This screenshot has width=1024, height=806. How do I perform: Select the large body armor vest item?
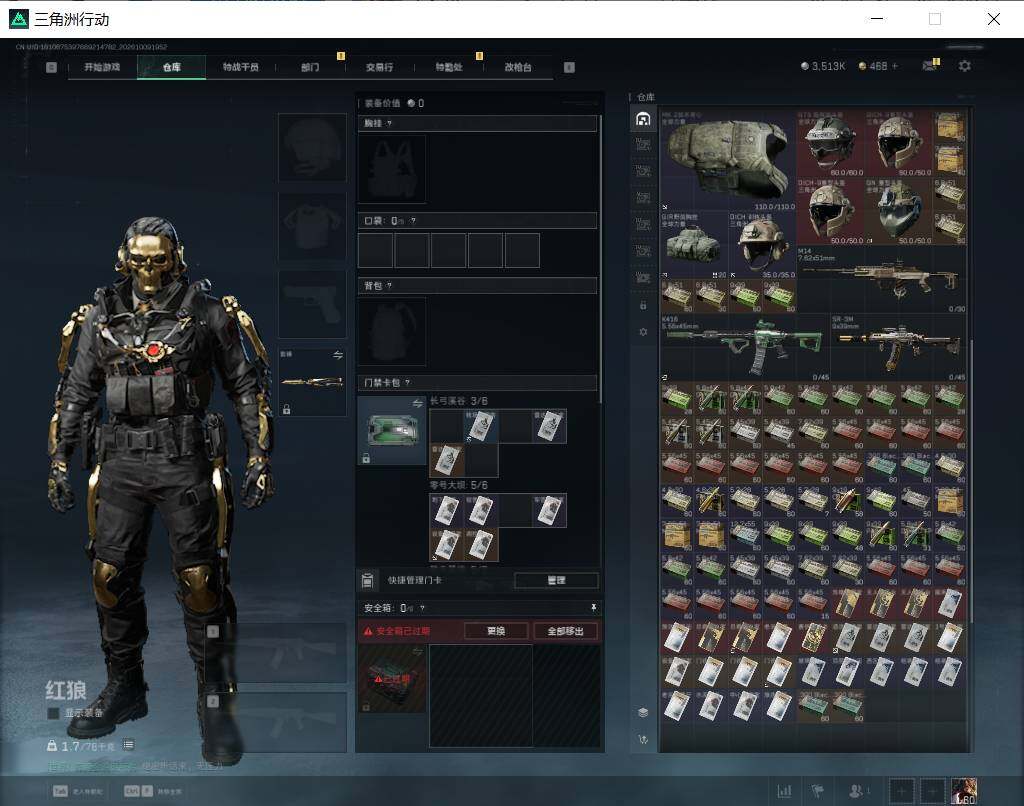pyautogui.click(x=728, y=161)
